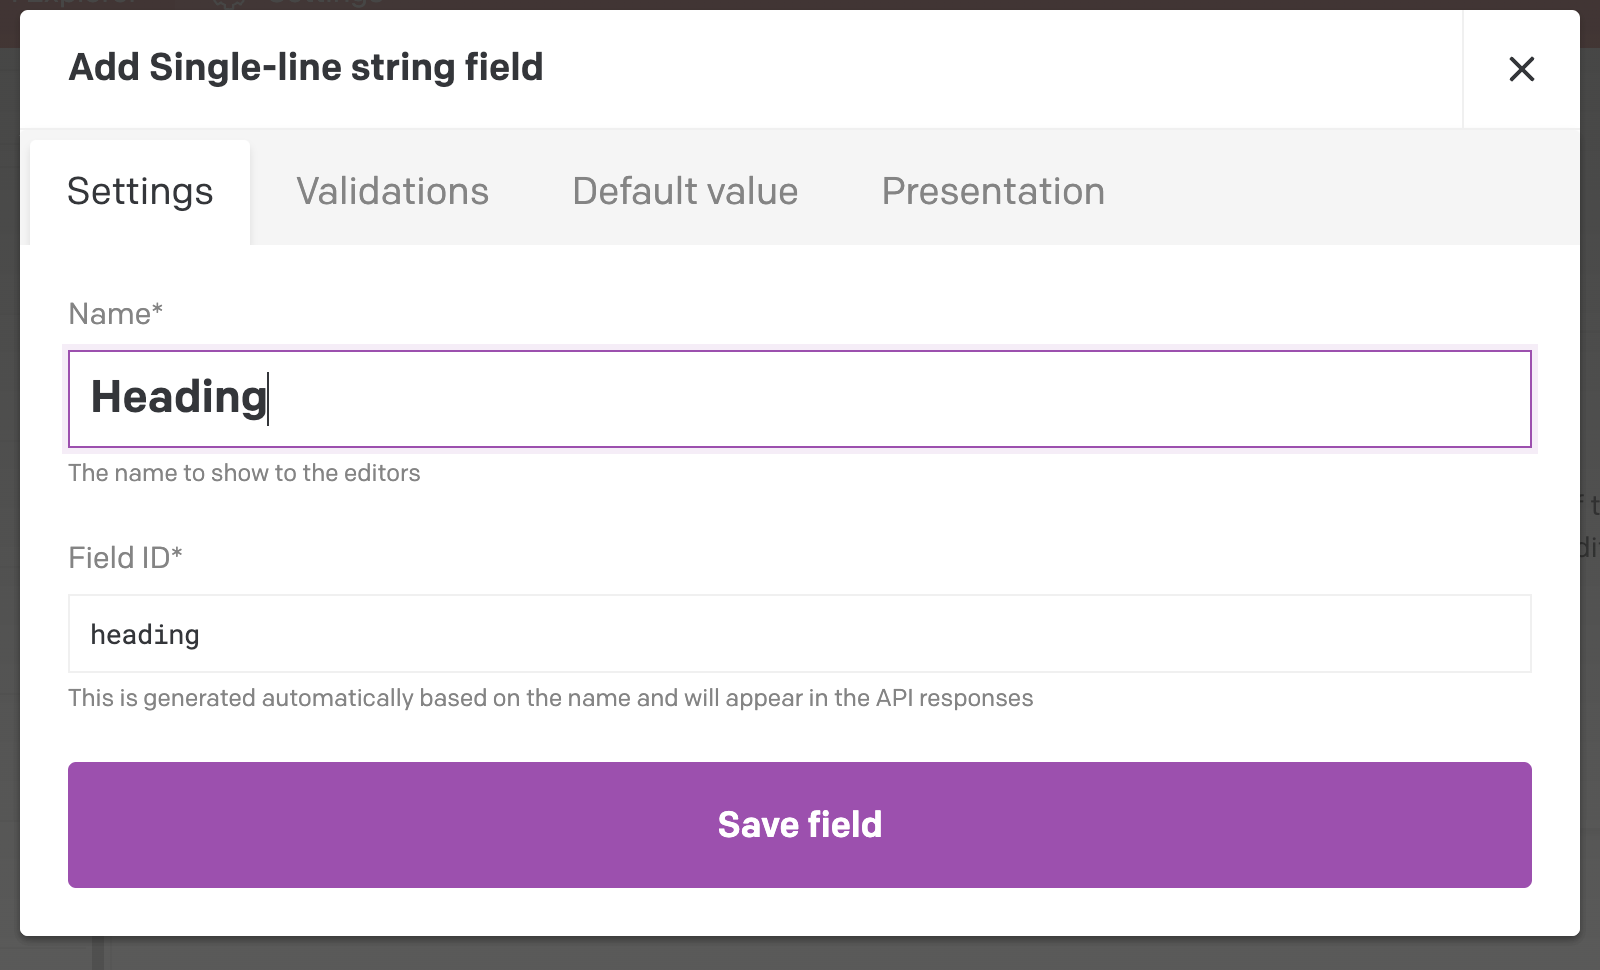
Task: Switch to the Validations tab
Action: coord(392,191)
